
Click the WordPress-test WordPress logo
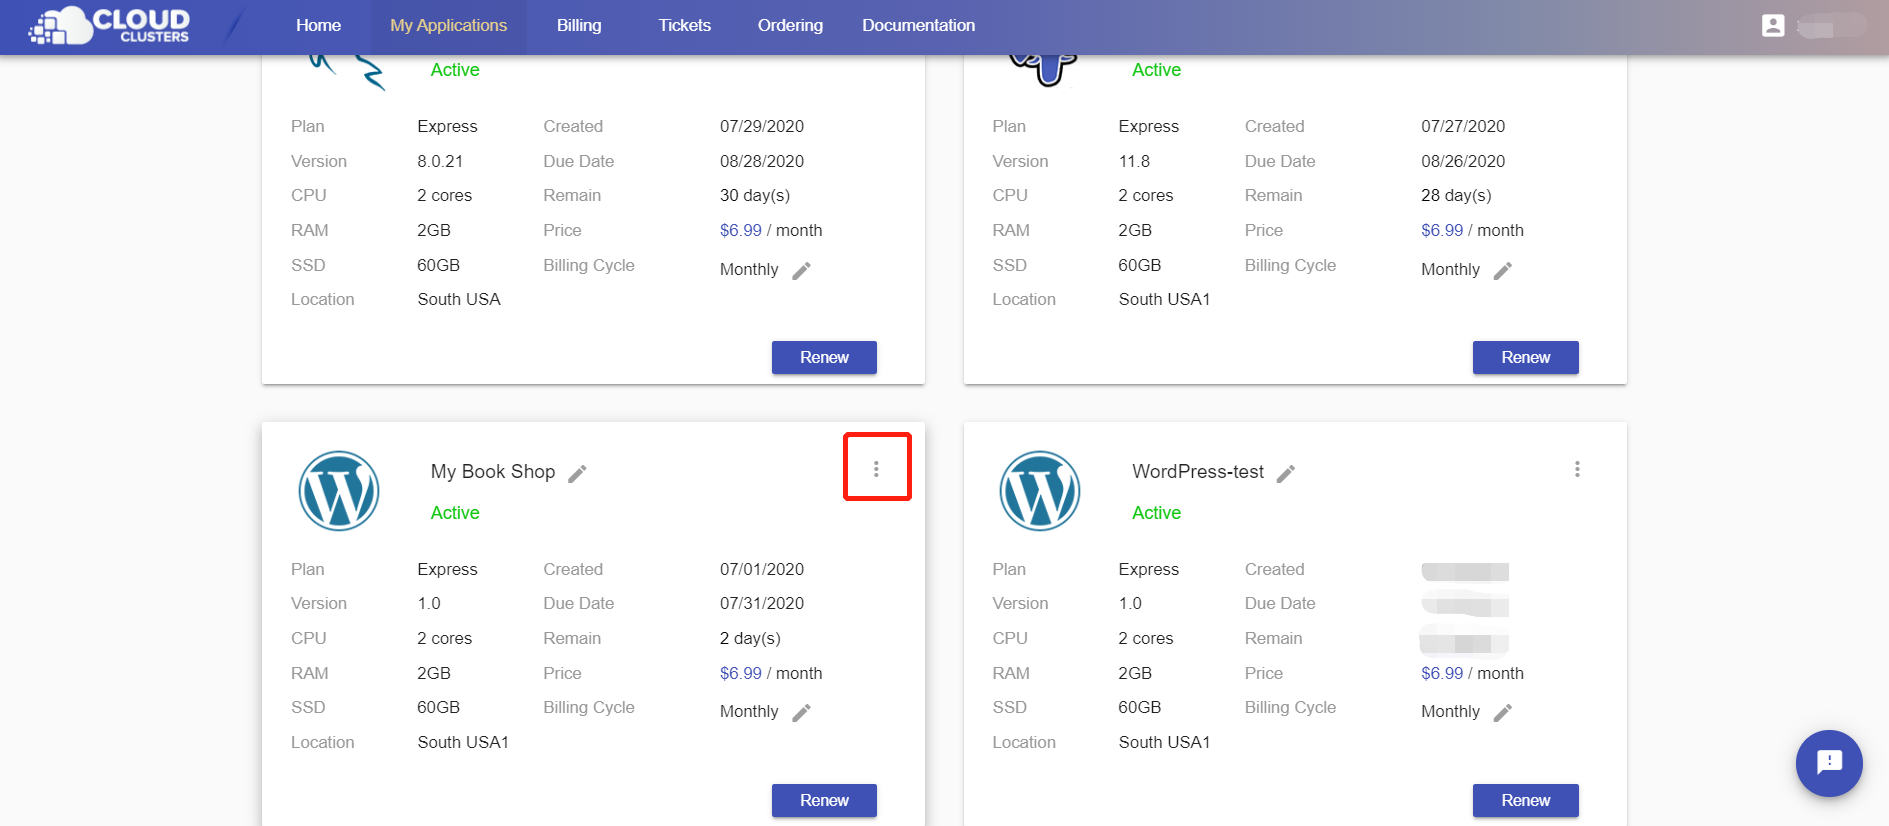(1040, 491)
